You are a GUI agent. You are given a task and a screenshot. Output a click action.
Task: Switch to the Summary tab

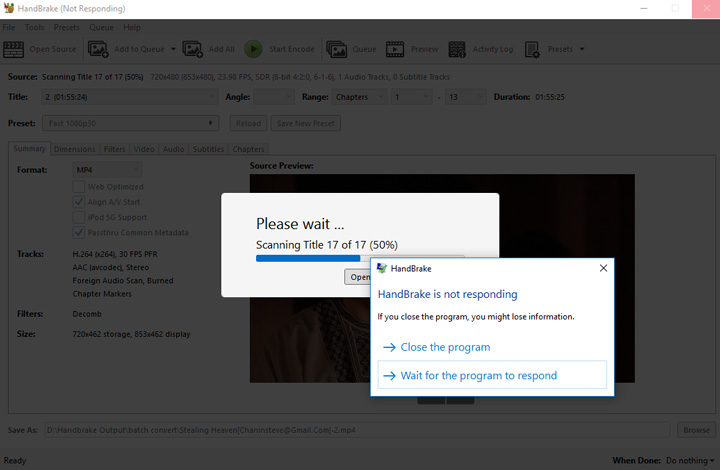(29, 148)
